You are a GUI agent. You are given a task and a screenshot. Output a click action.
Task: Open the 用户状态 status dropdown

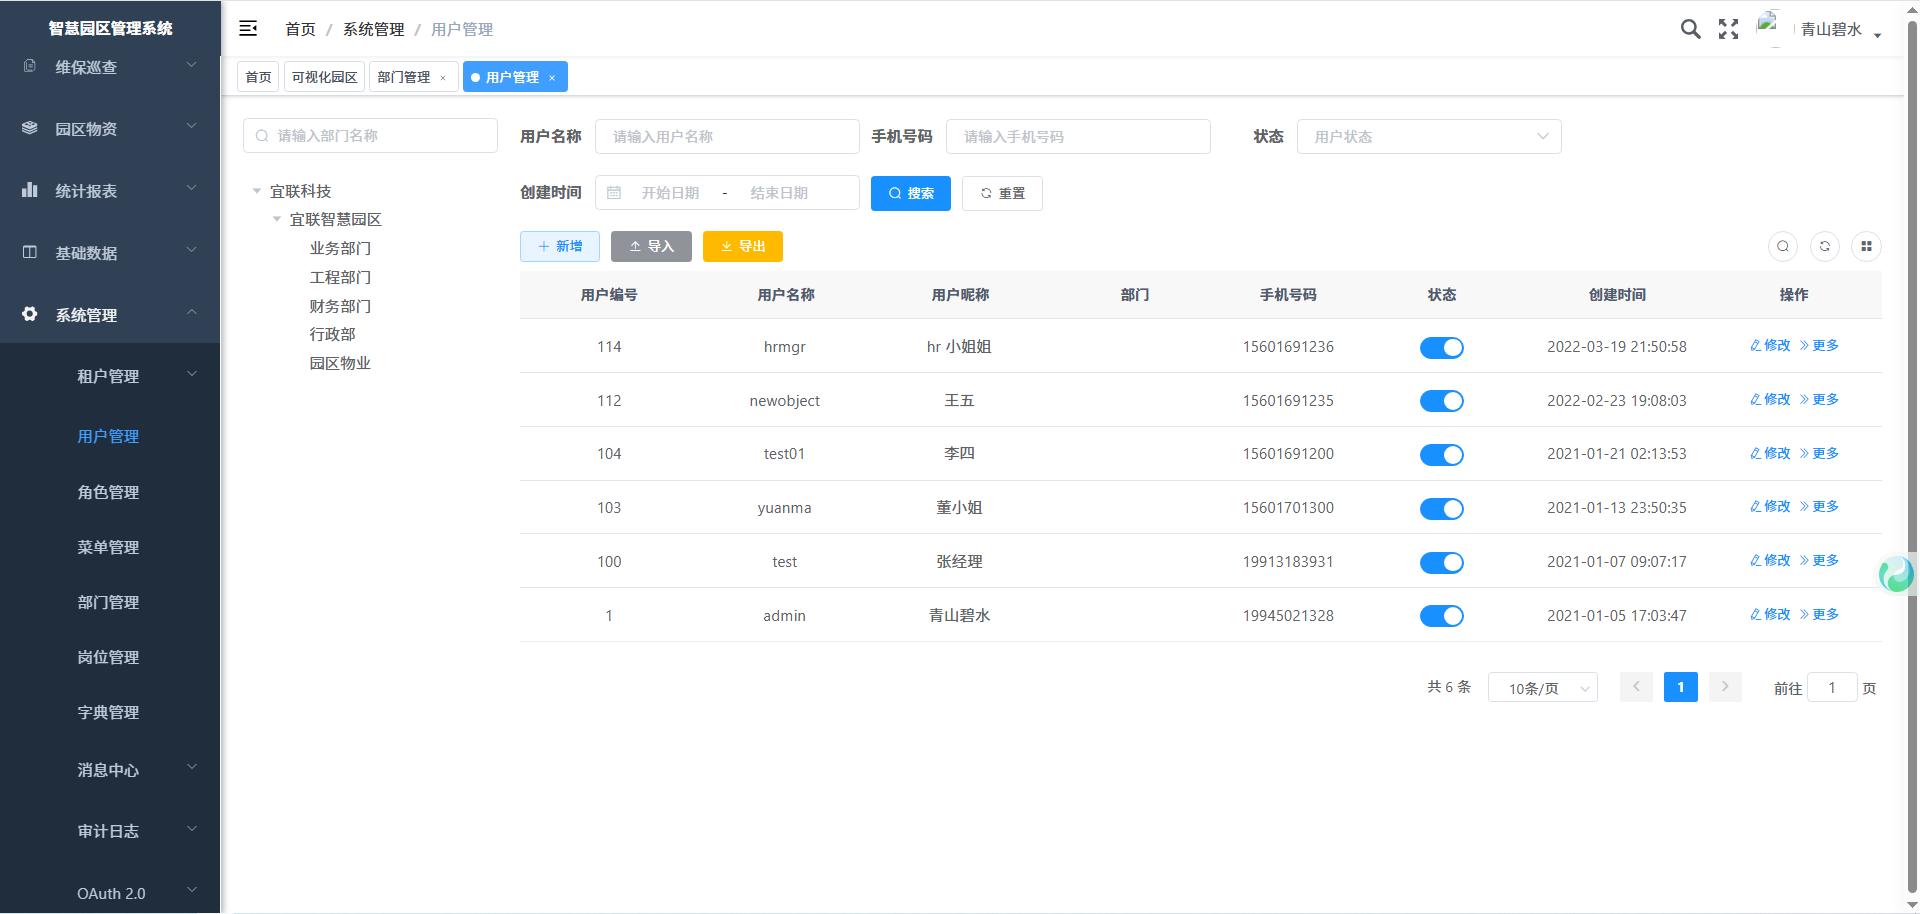pos(1428,137)
